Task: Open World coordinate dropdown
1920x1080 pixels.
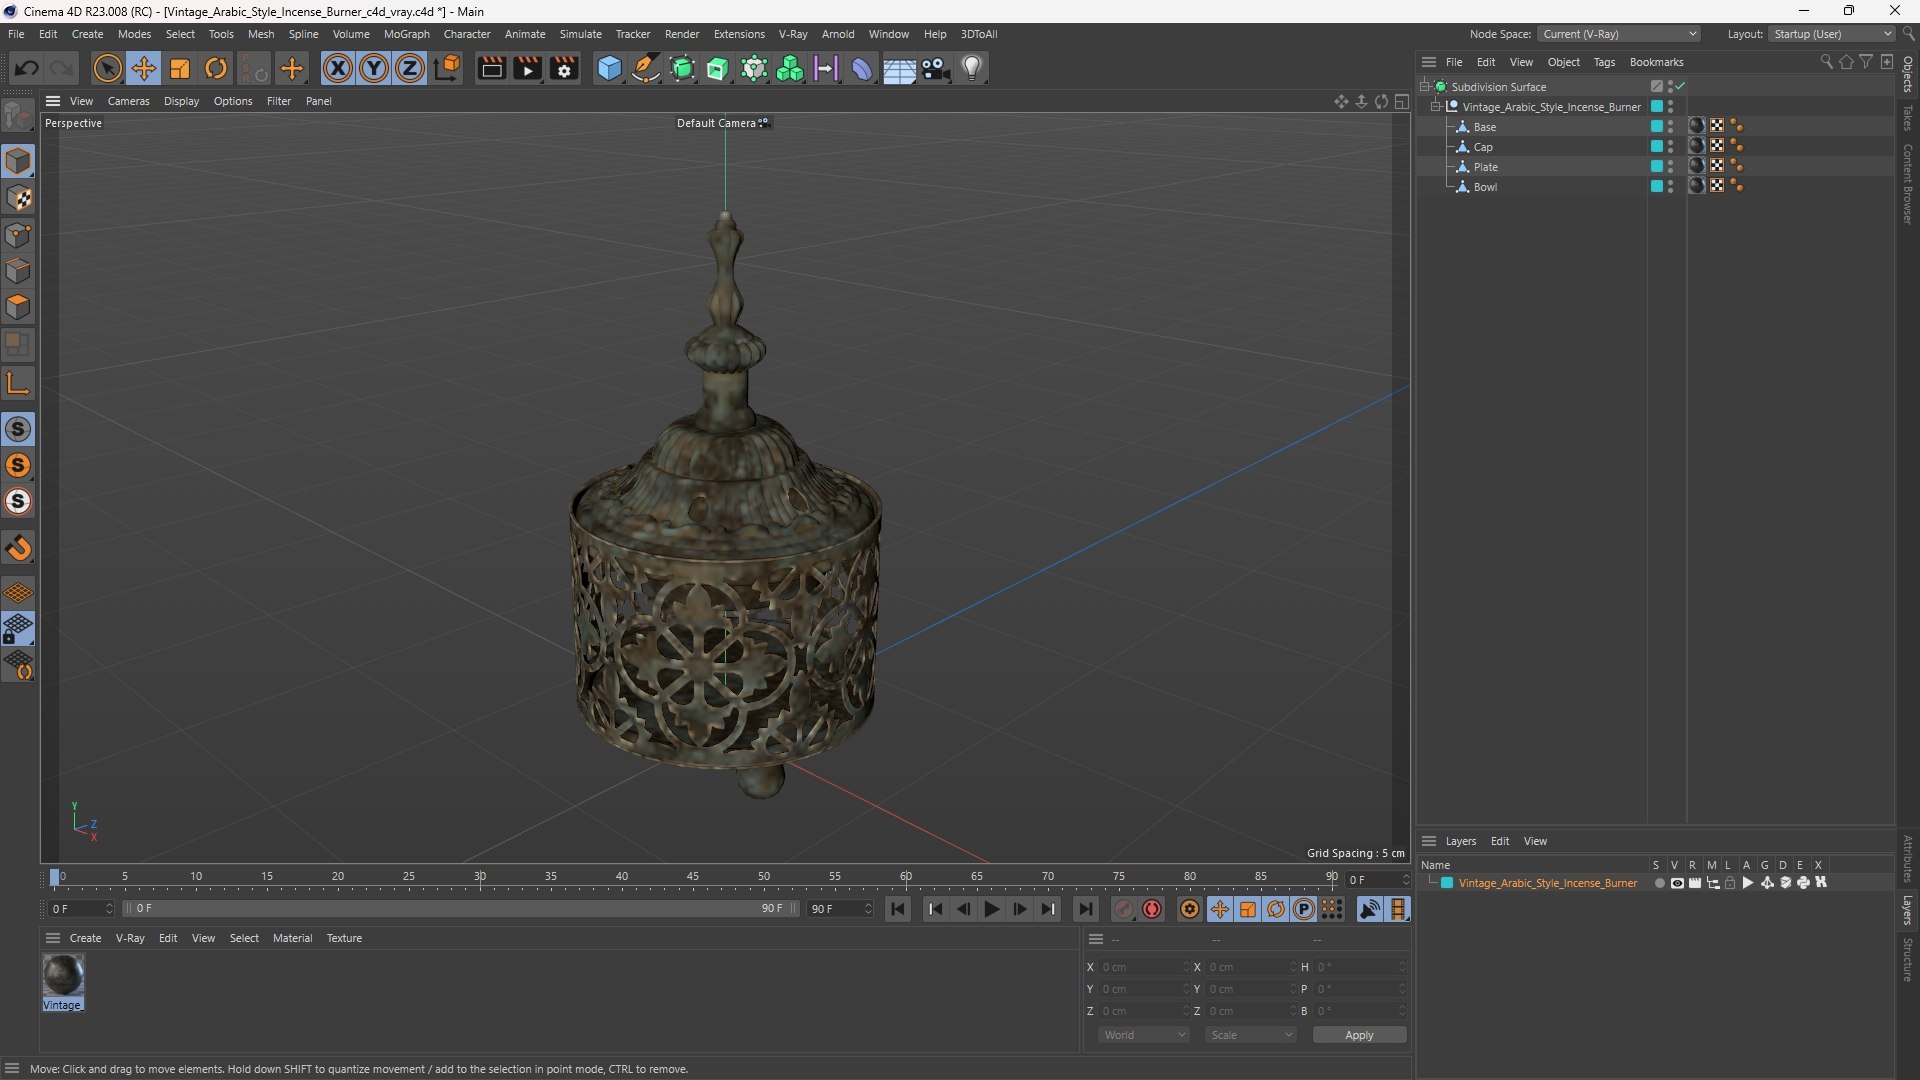Action: [x=1144, y=1035]
